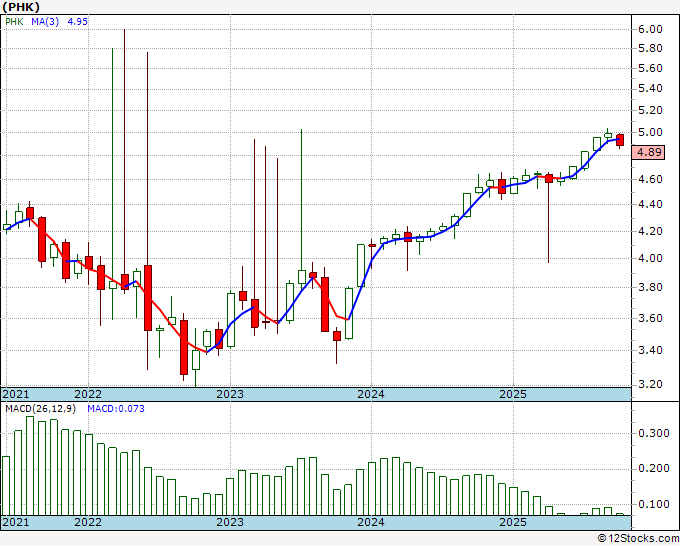Click 2023 on the price chart time axis
This screenshot has width=680, height=546.
(x=230, y=394)
